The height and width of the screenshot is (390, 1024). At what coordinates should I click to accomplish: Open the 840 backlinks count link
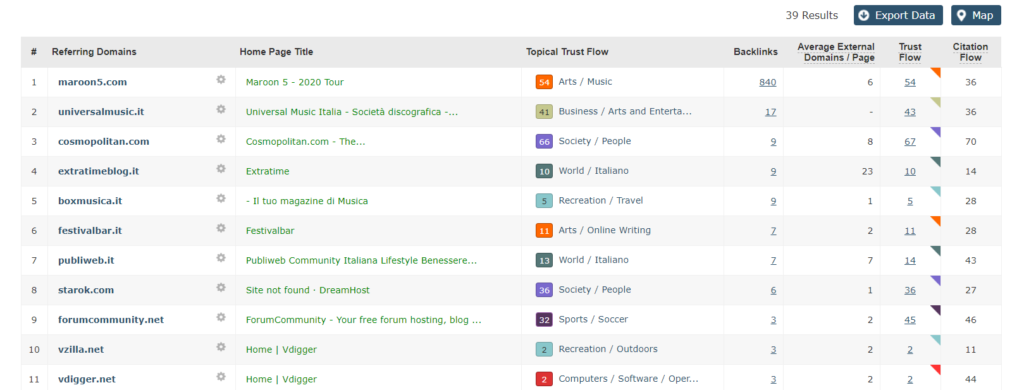point(767,82)
